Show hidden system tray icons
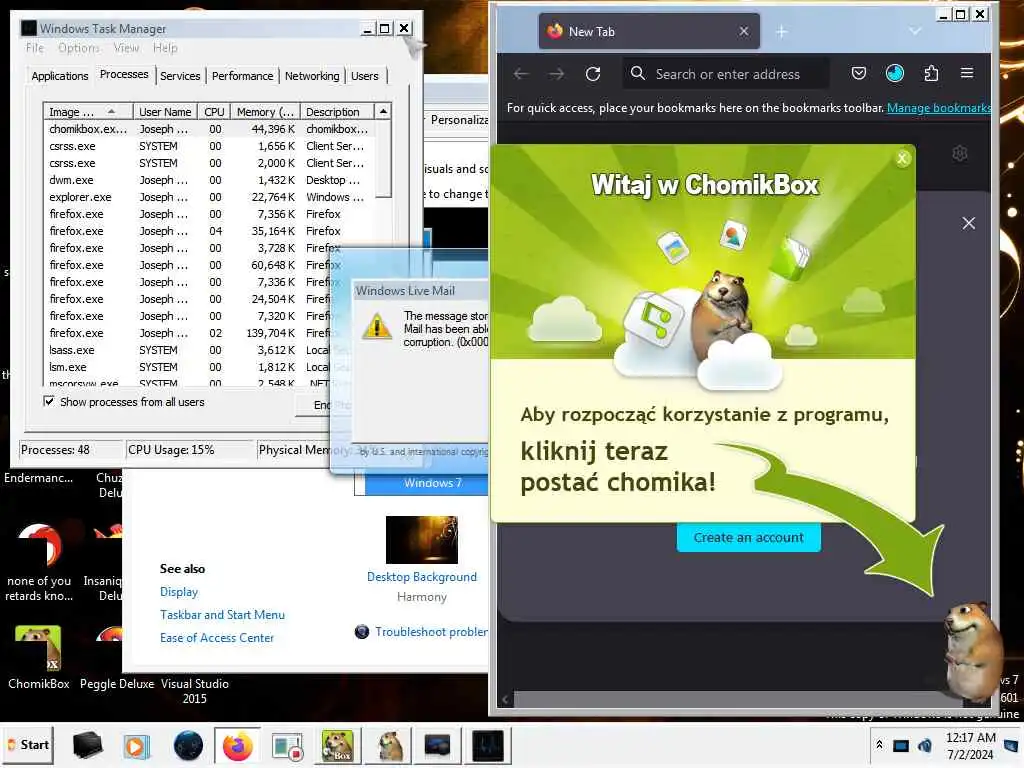Image resolution: width=1024 pixels, height=768 pixels. coord(879,745)
